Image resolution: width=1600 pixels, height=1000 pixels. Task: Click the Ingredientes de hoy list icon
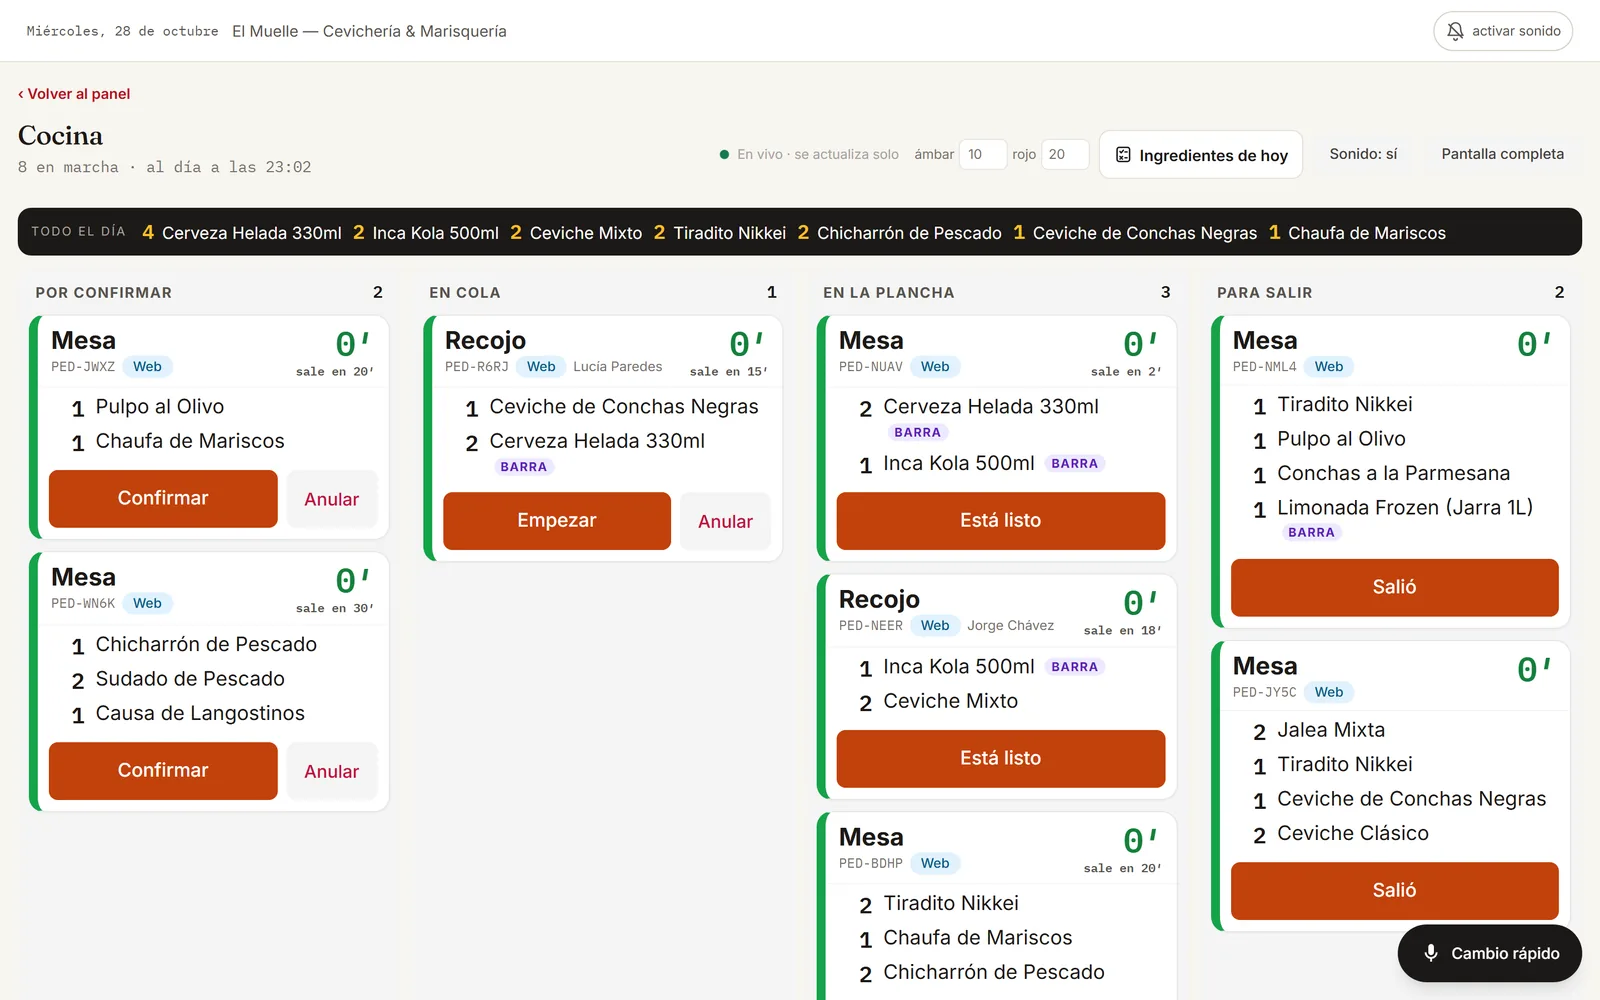click(1123, 155)
